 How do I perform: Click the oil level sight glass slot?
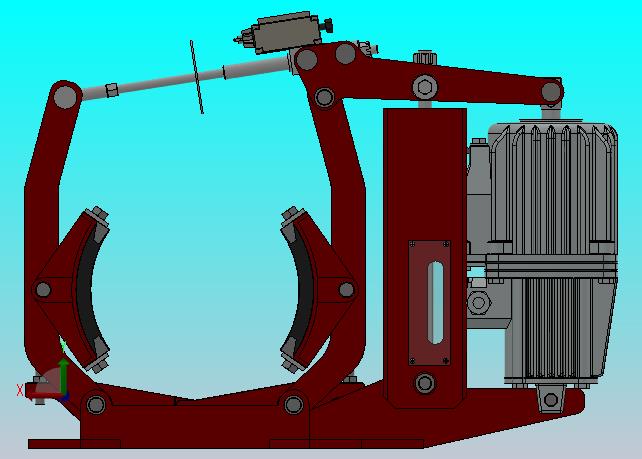click(x=436, y=303)
